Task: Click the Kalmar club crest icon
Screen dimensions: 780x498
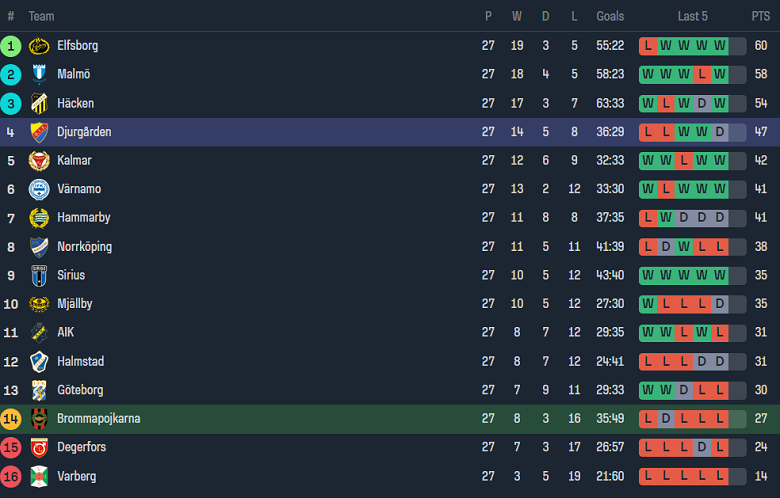Action: (x=39, y=161)
